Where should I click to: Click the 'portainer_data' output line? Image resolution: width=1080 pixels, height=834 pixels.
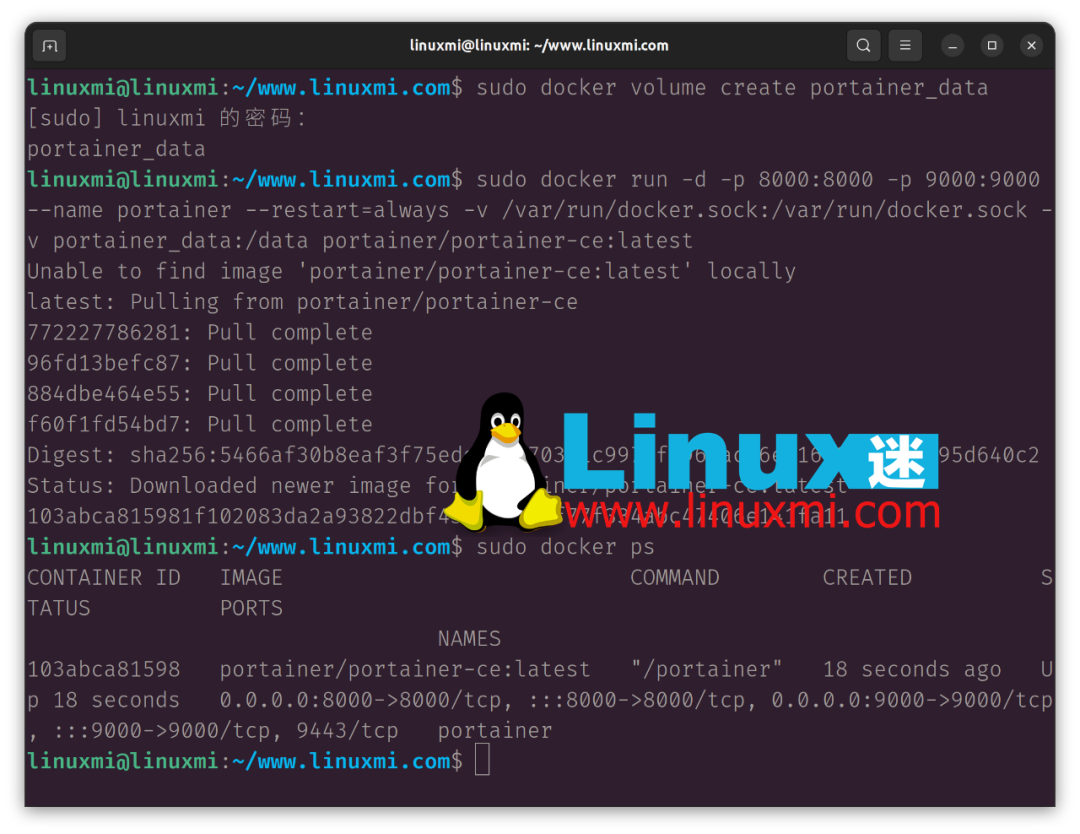point(116,149)
